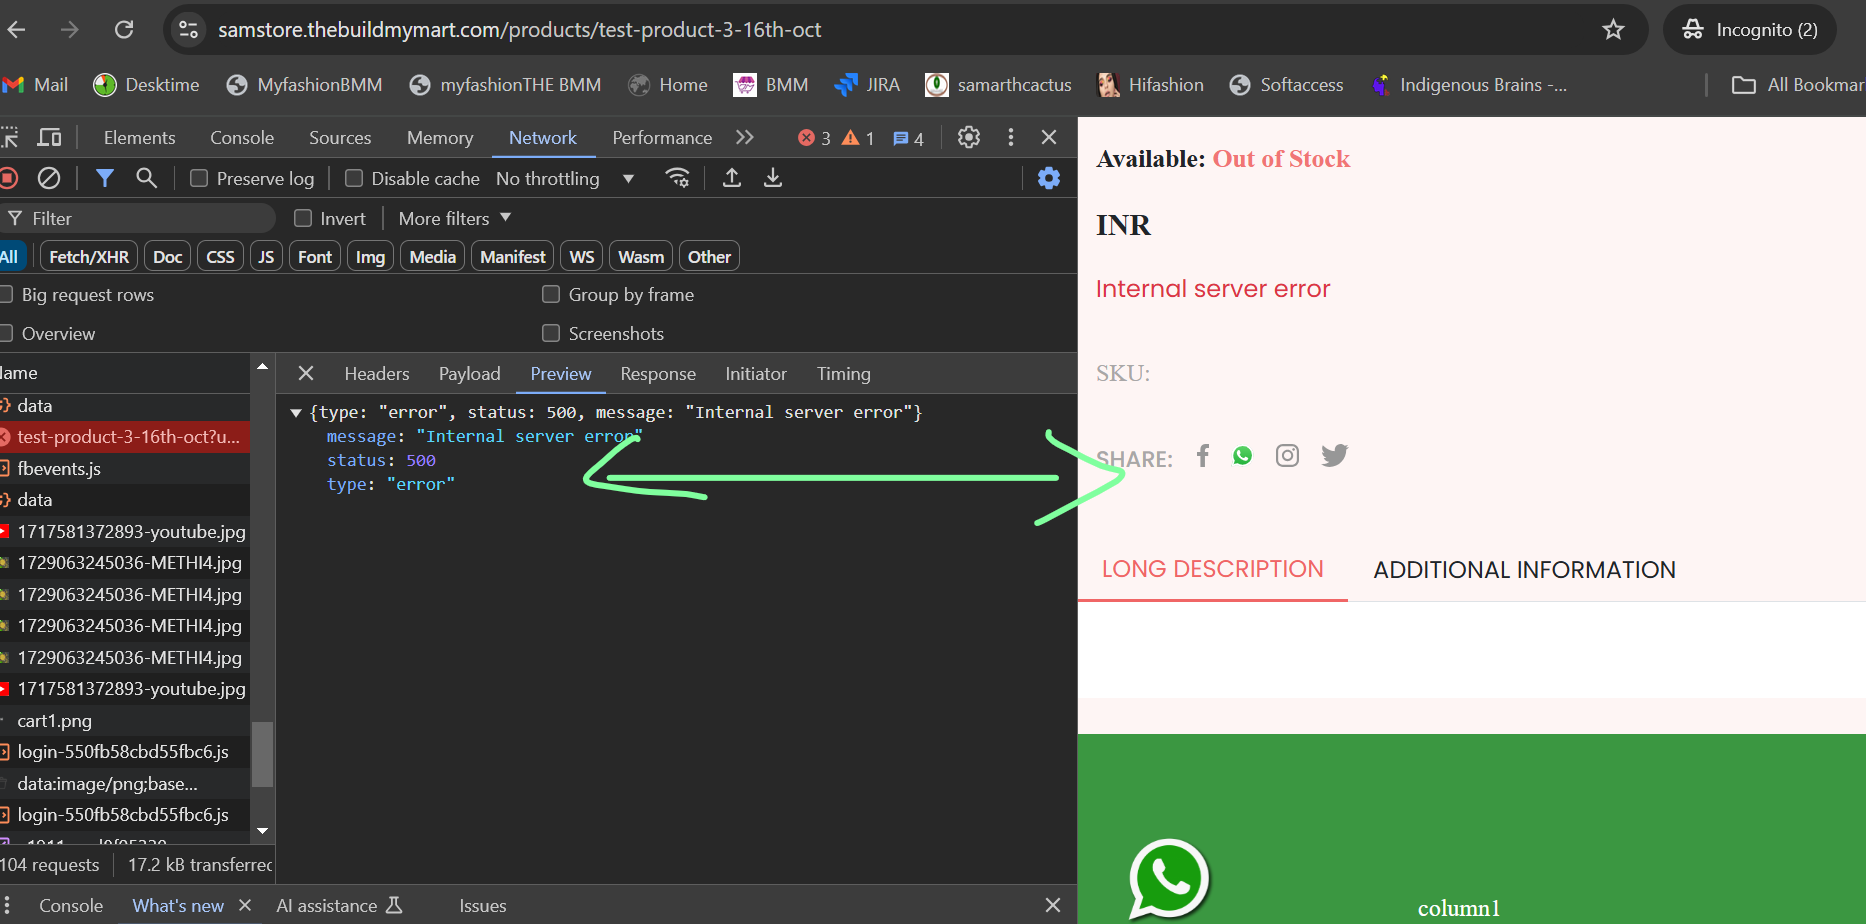
Task: Open the Sources tab
Action: click(340, 137)
